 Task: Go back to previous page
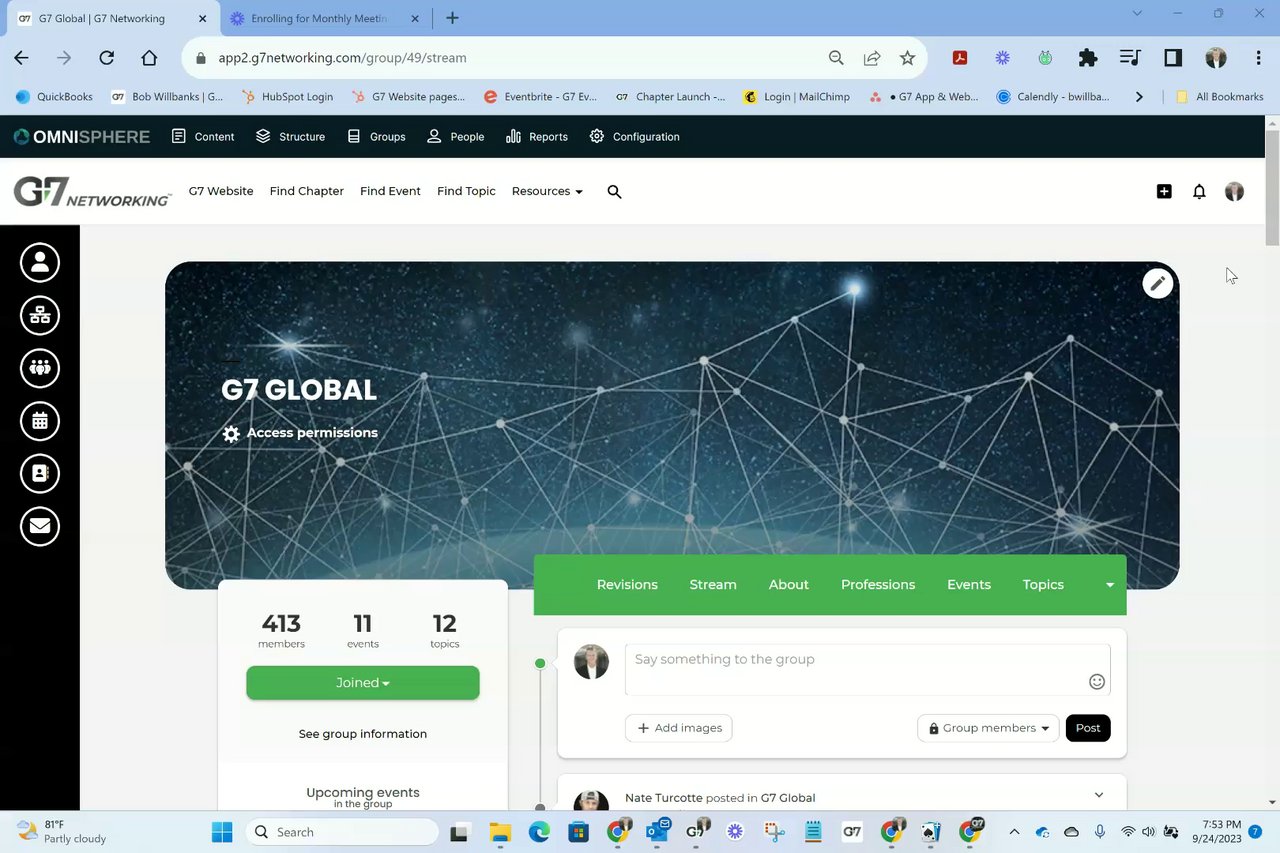(x=21, y=58)
